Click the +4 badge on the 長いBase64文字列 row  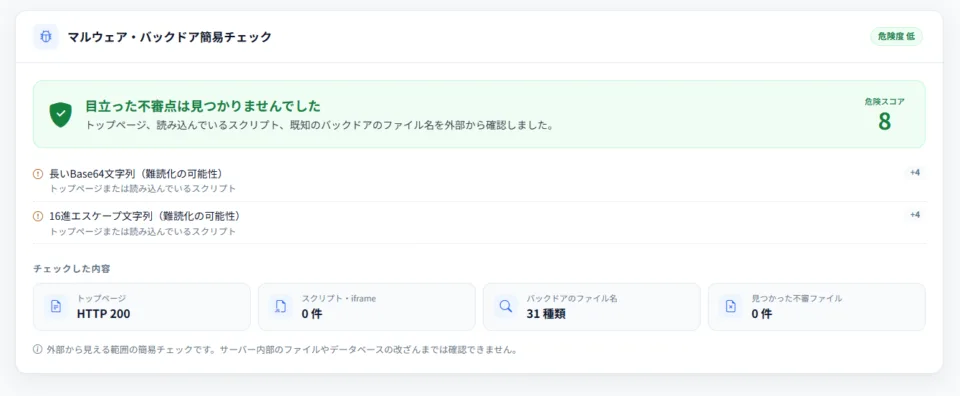point(915,173)
